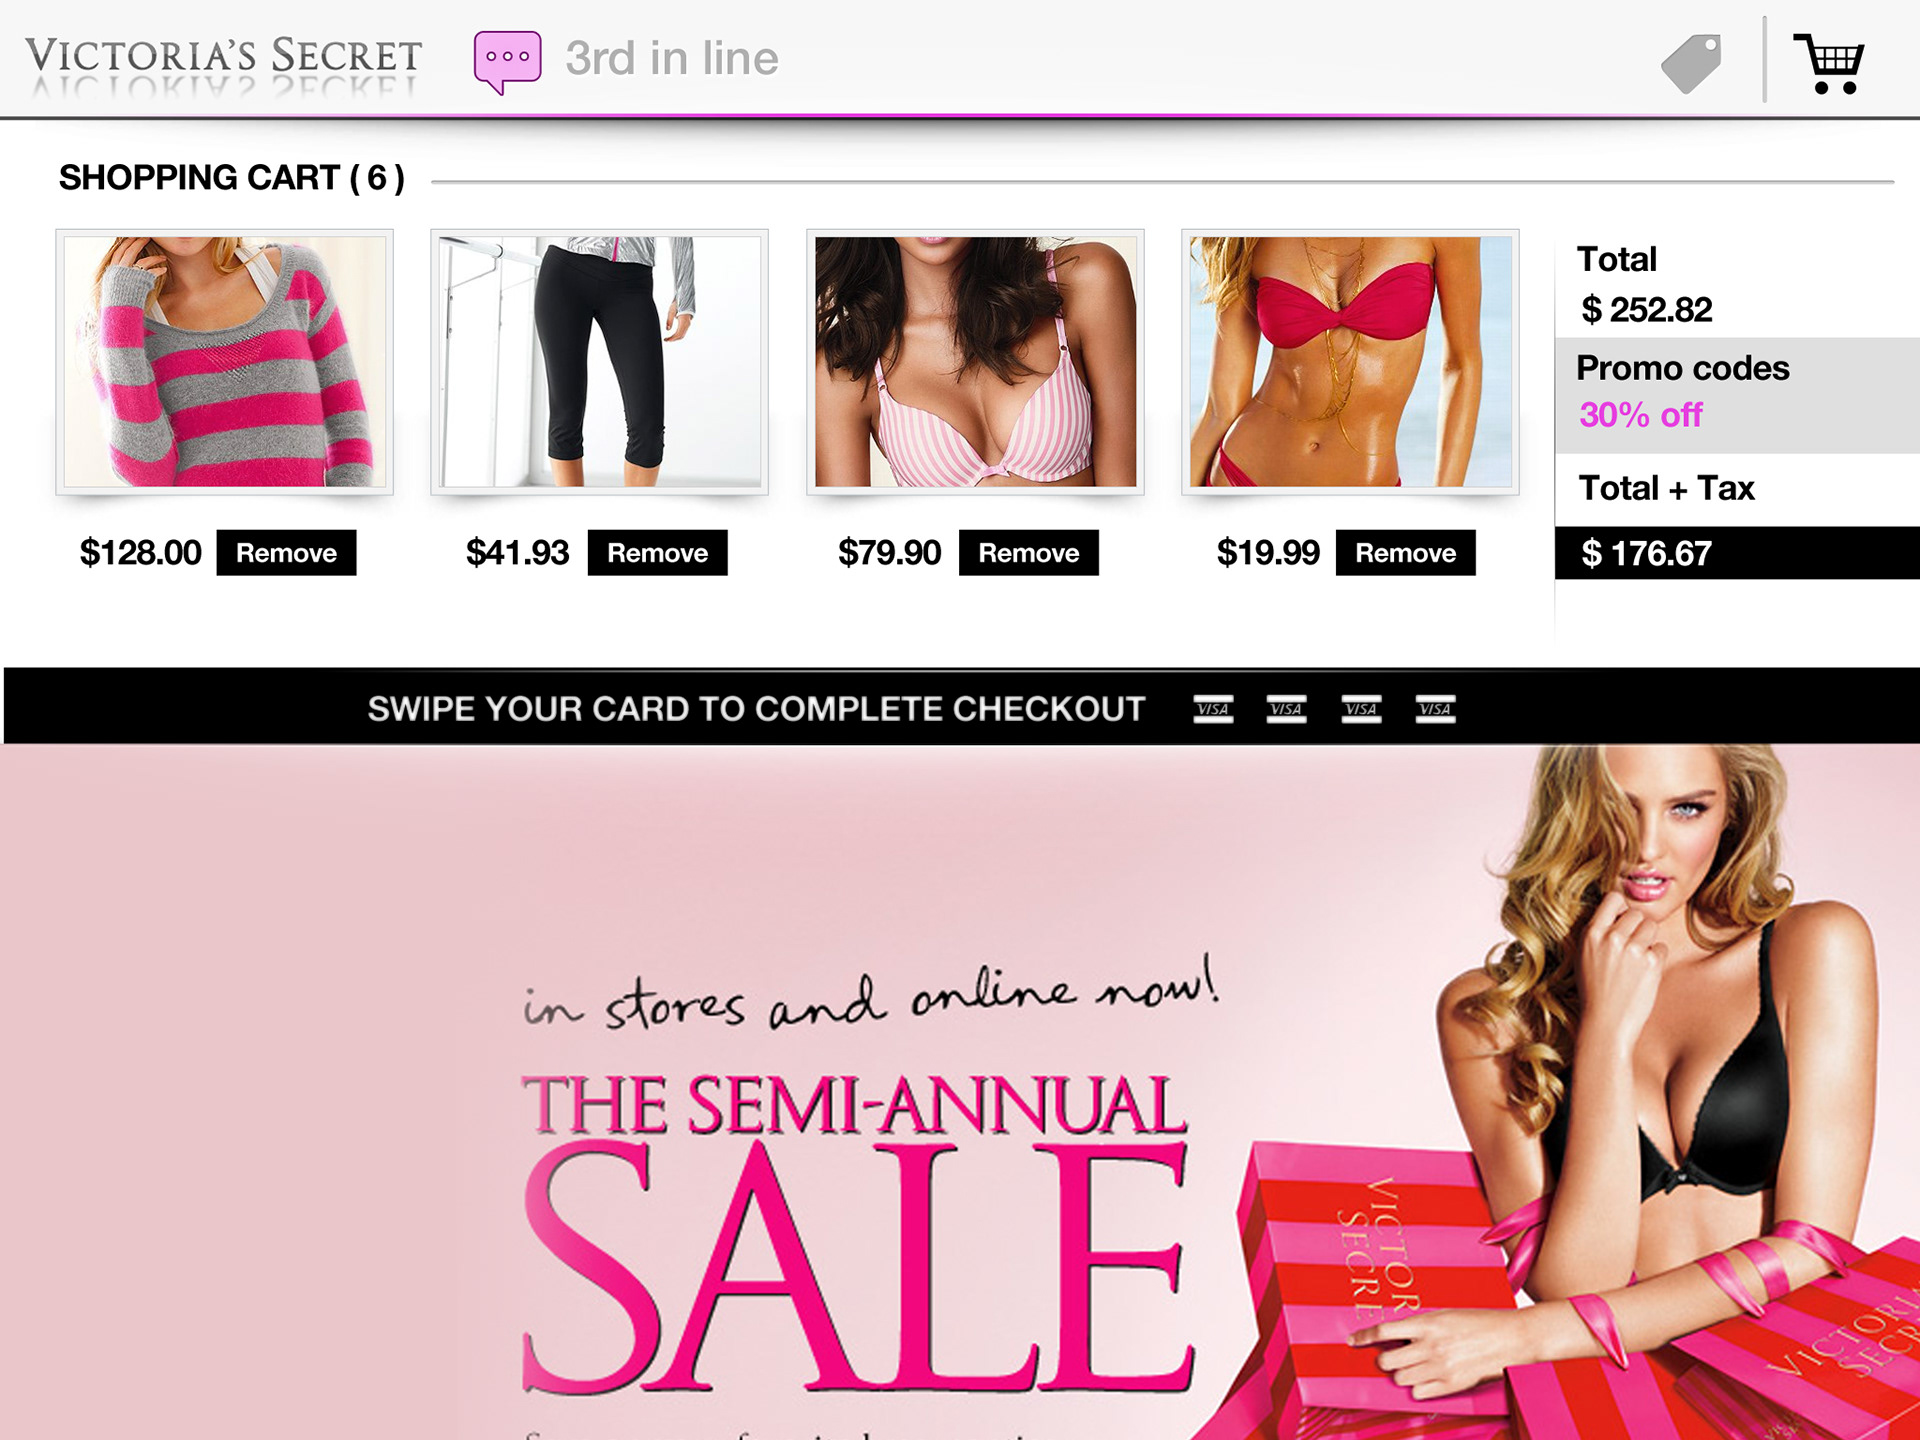Screen dimensions: 1920x1440
Task: Click the Victoria's Secret logo
Action: point(223,62)
